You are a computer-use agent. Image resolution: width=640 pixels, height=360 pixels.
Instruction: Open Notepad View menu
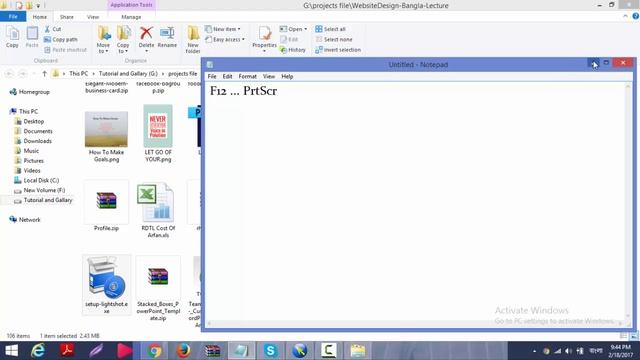[269, 76]
